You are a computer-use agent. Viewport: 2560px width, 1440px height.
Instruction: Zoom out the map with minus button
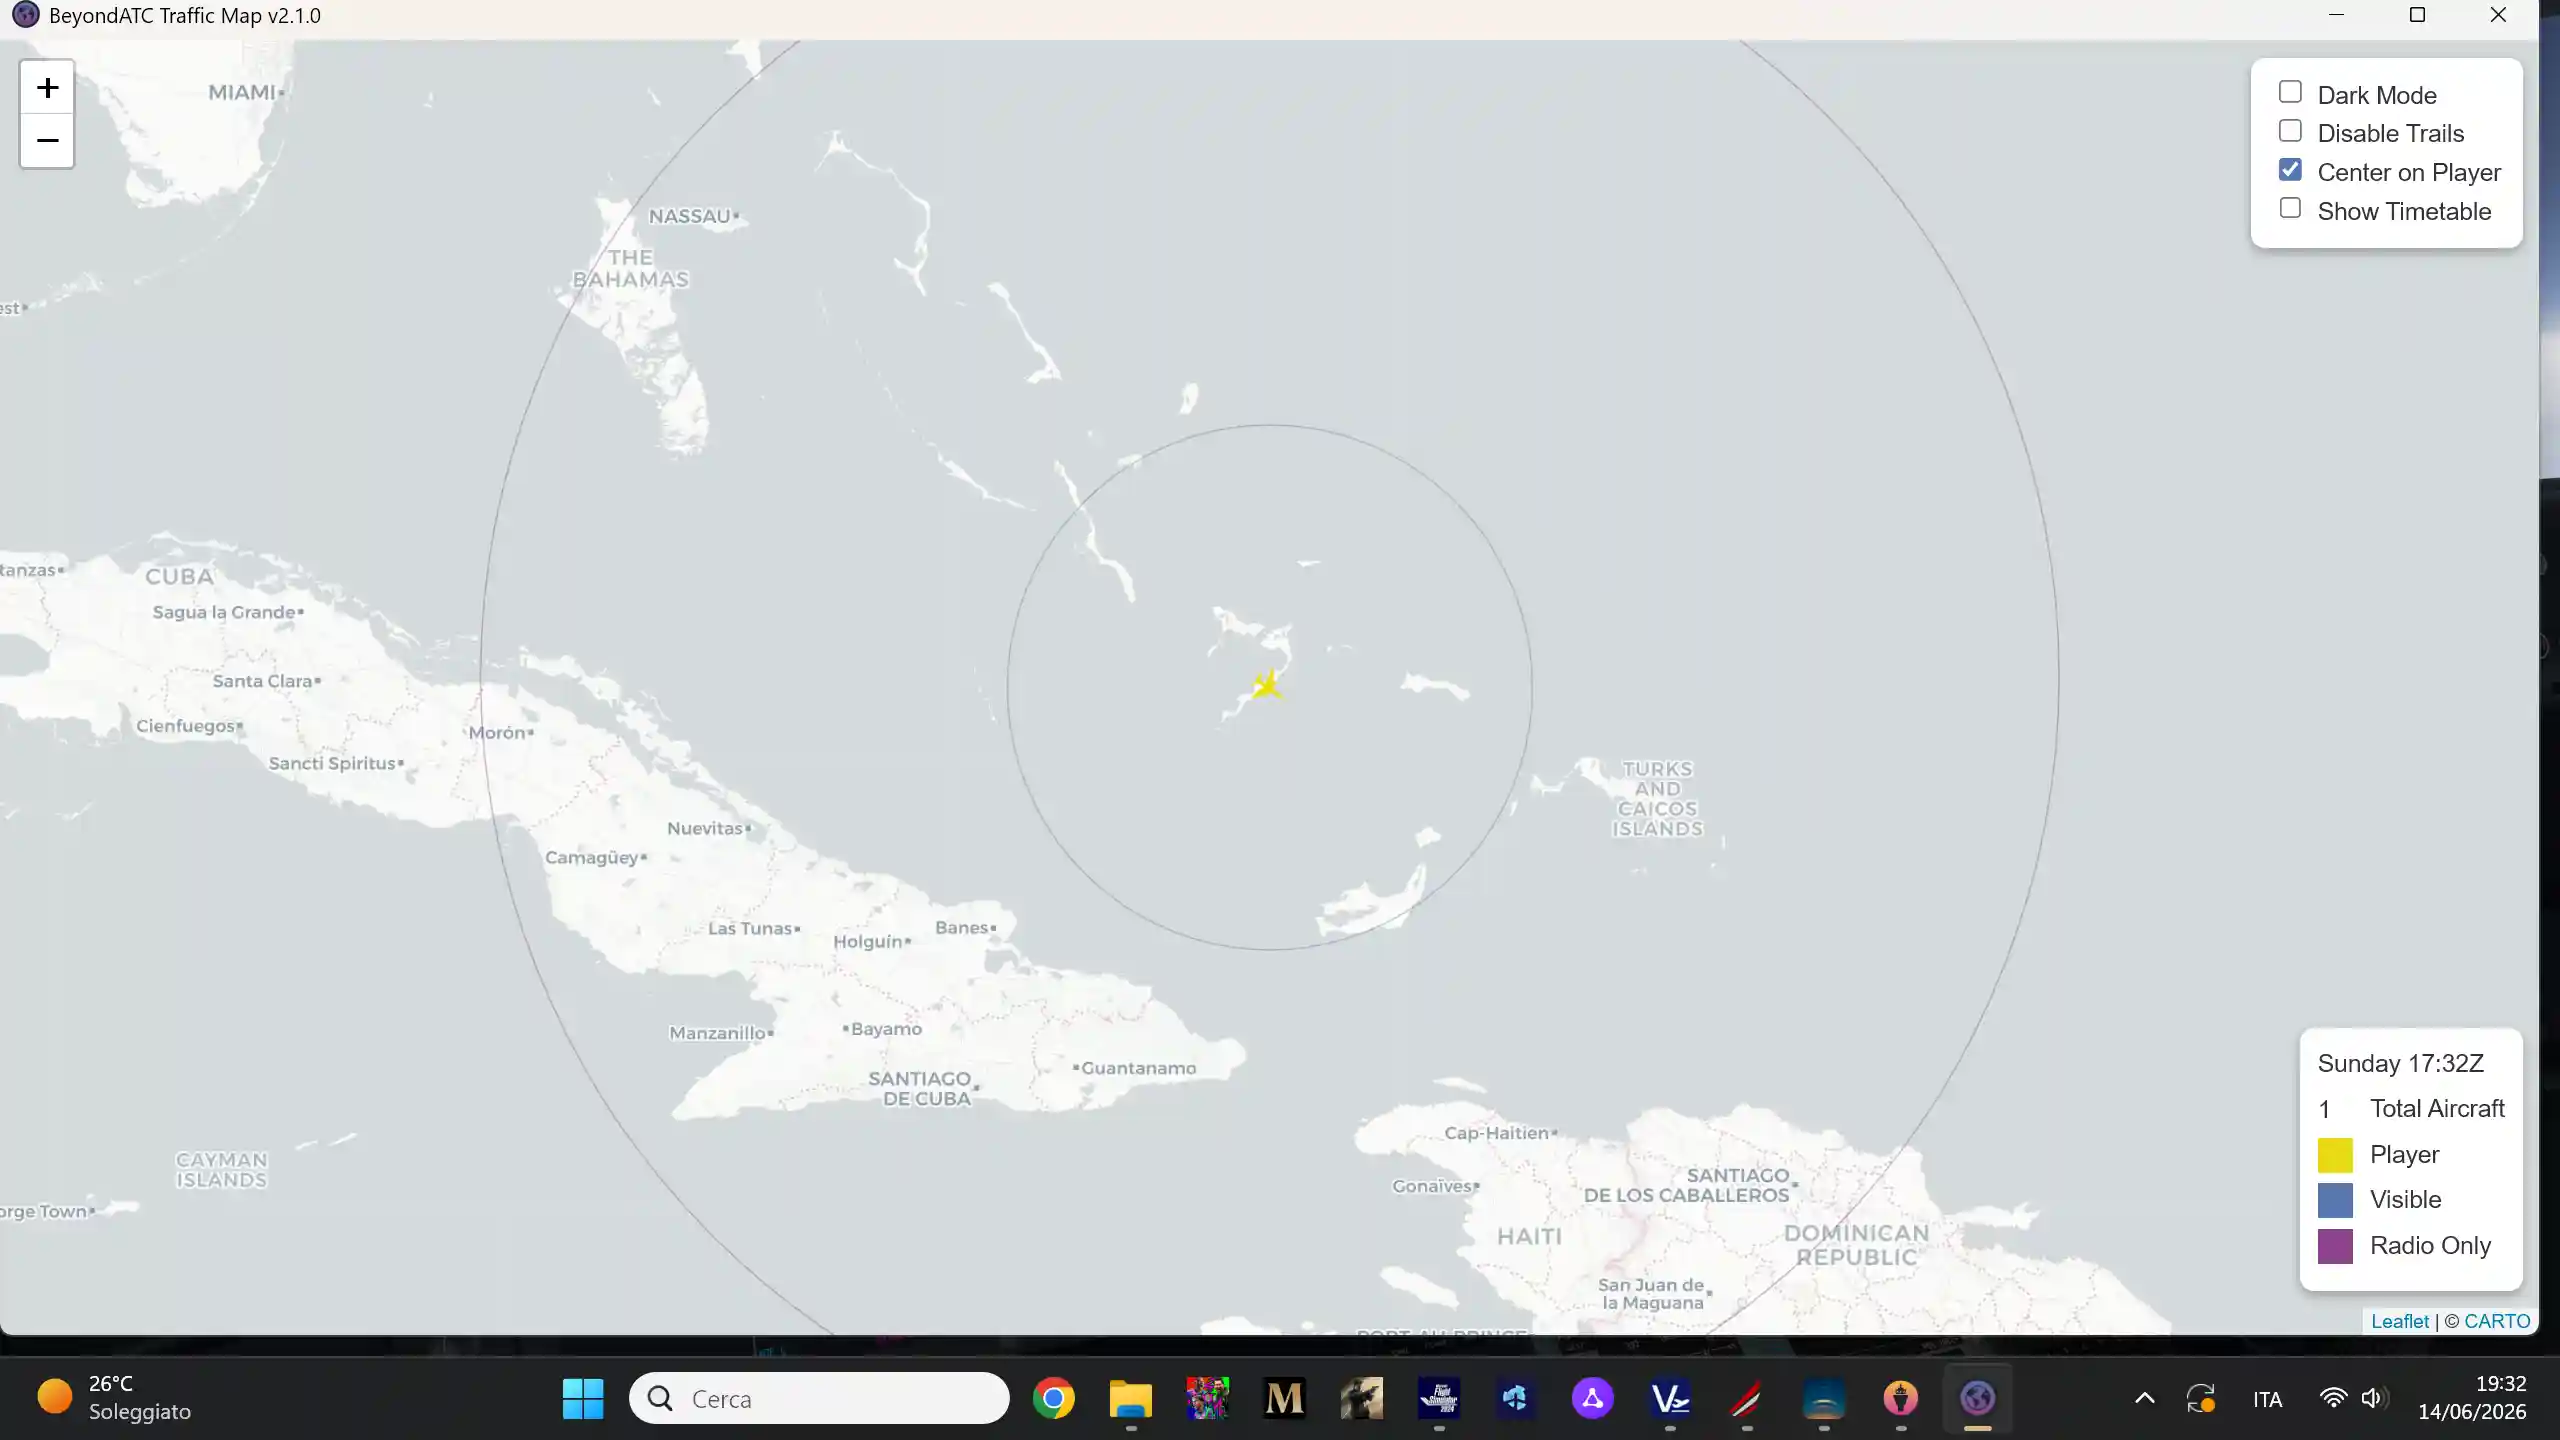[x=47, y=141]
